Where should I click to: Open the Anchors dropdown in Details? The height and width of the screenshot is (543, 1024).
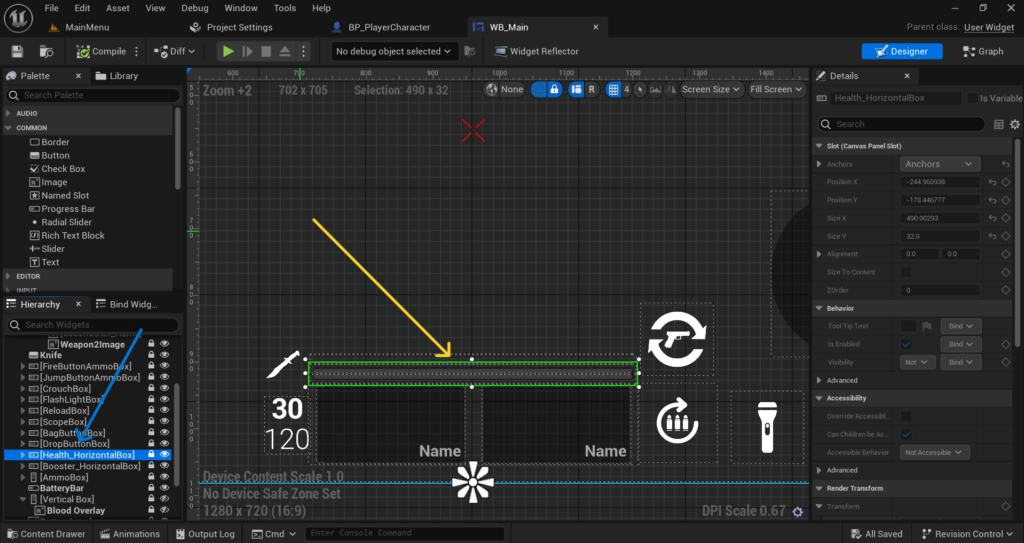point(939,164)
